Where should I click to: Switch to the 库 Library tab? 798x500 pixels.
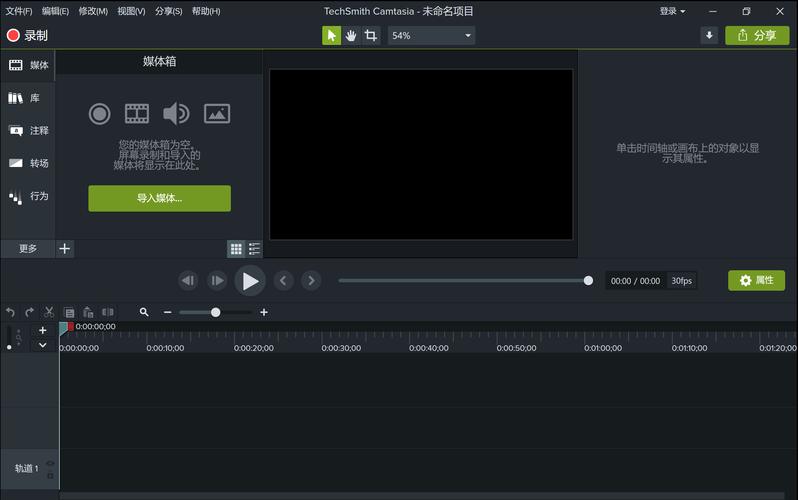(x=27, y=98)
